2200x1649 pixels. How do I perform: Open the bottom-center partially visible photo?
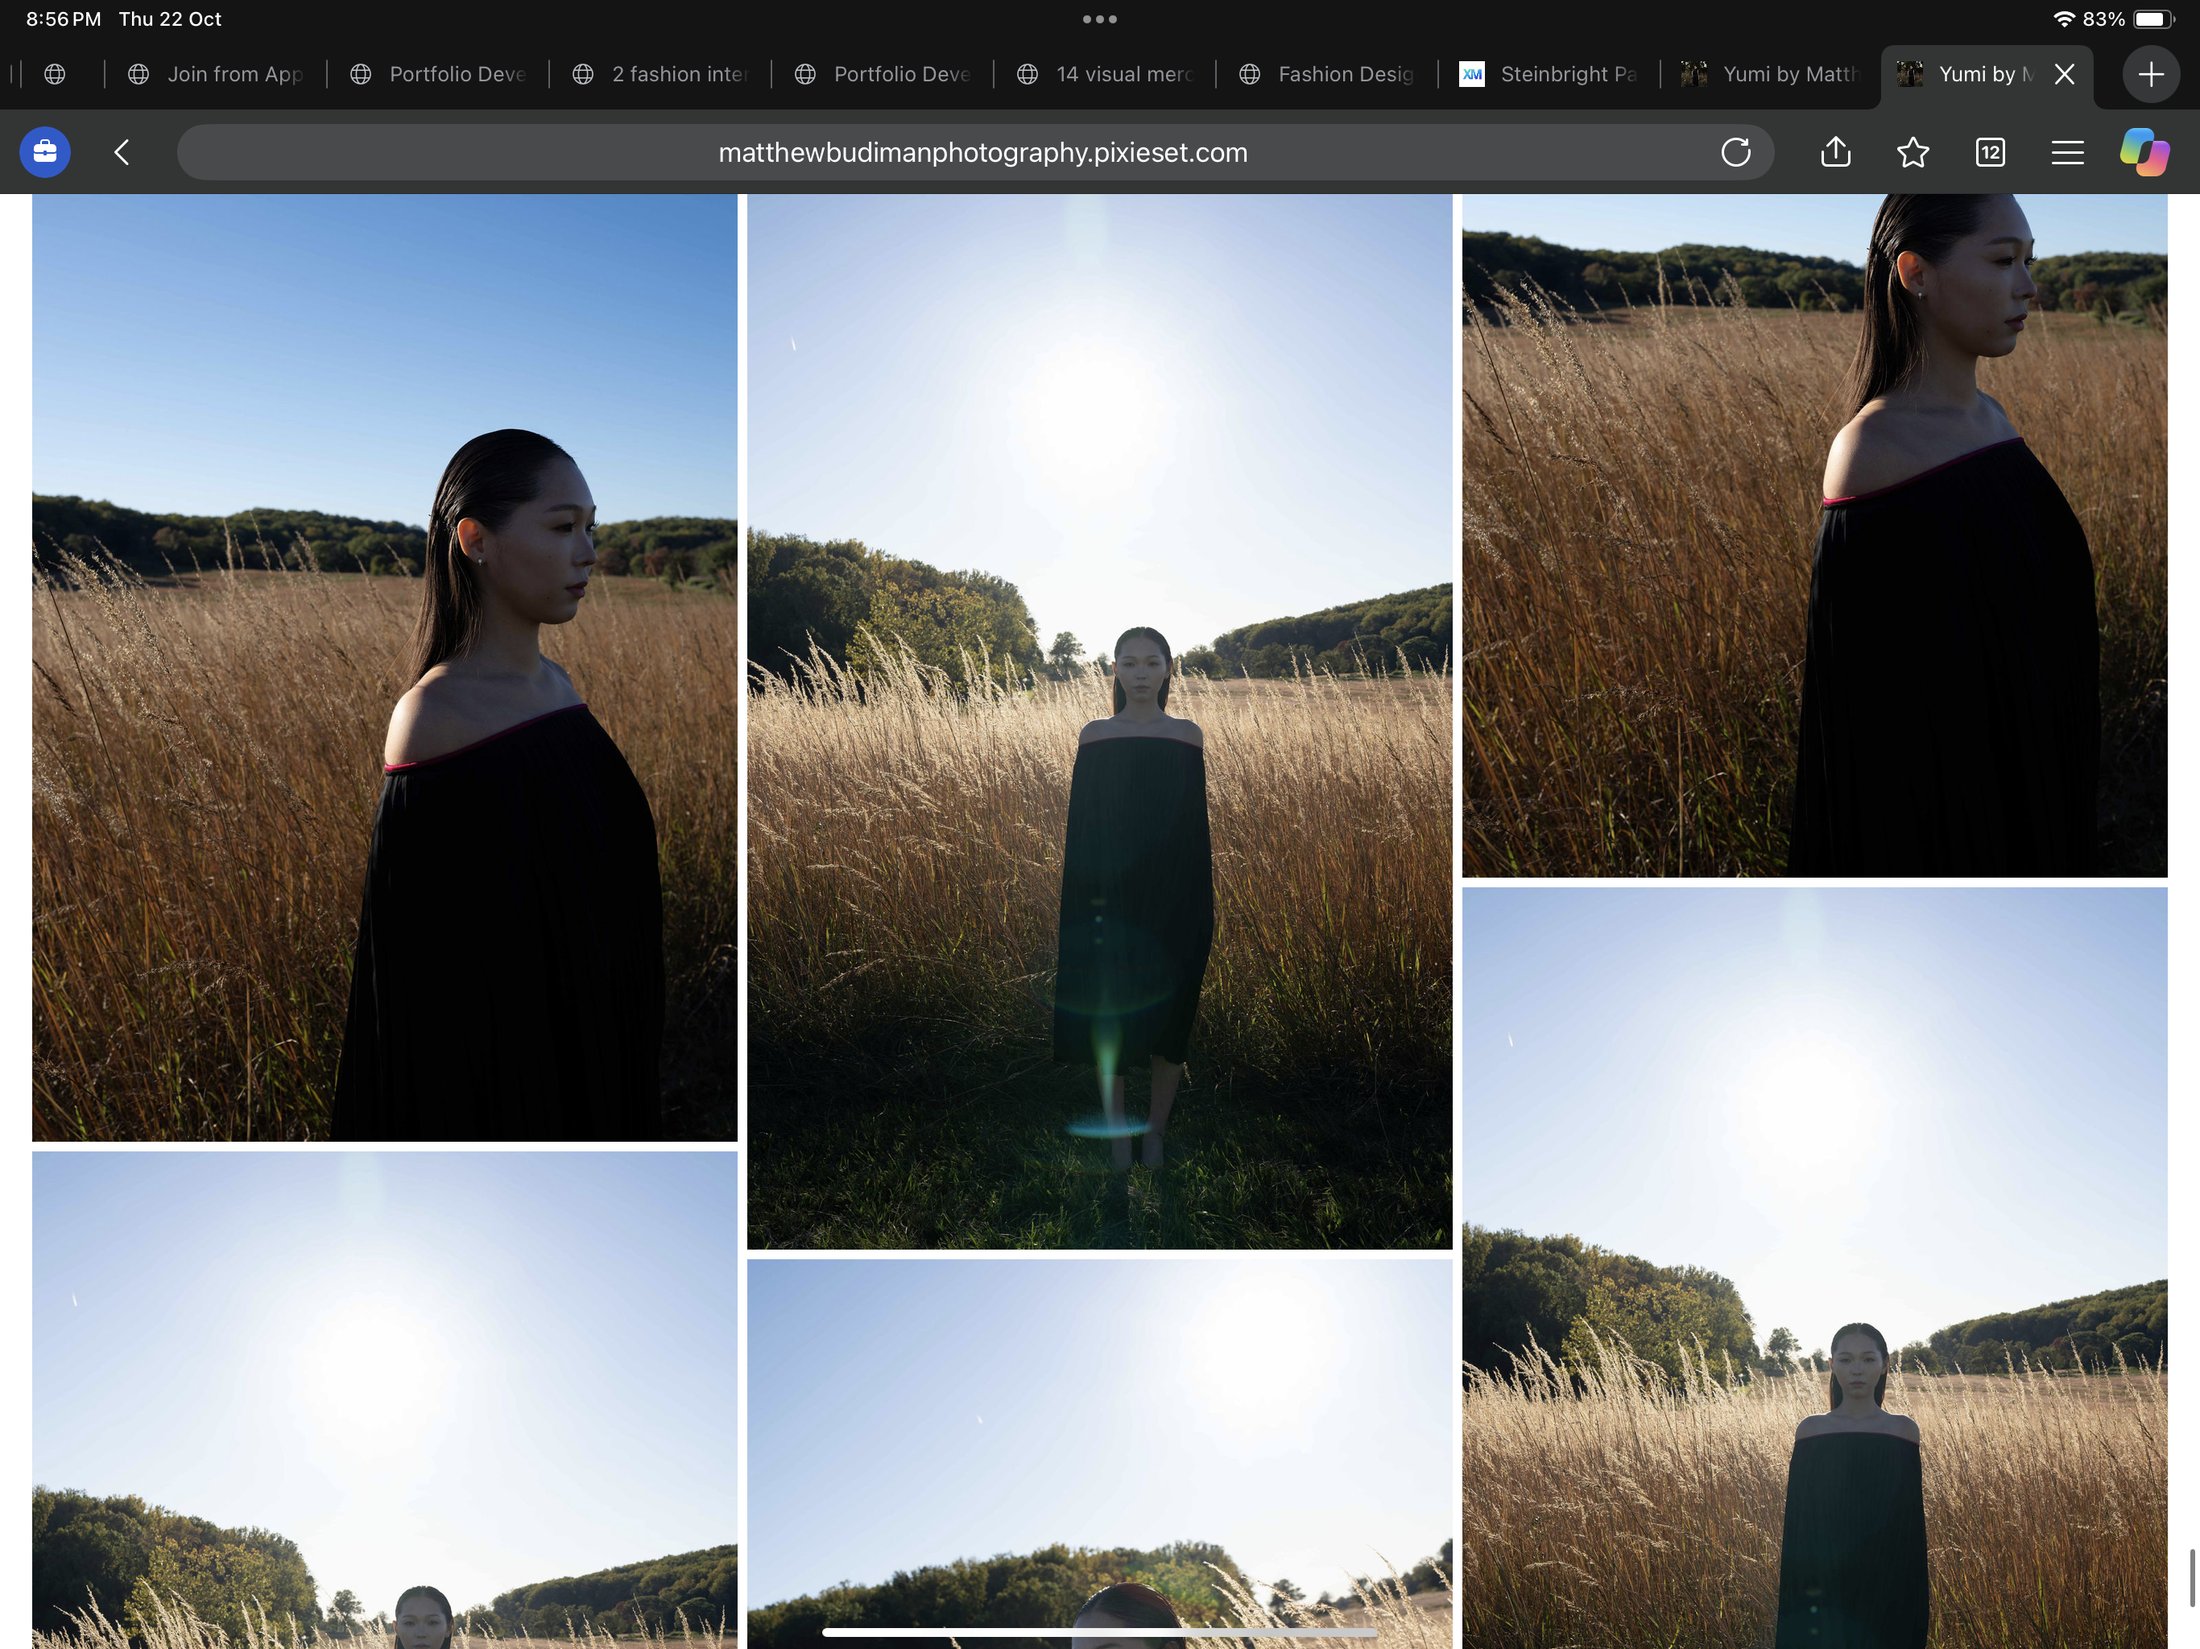[1100, 1454]
